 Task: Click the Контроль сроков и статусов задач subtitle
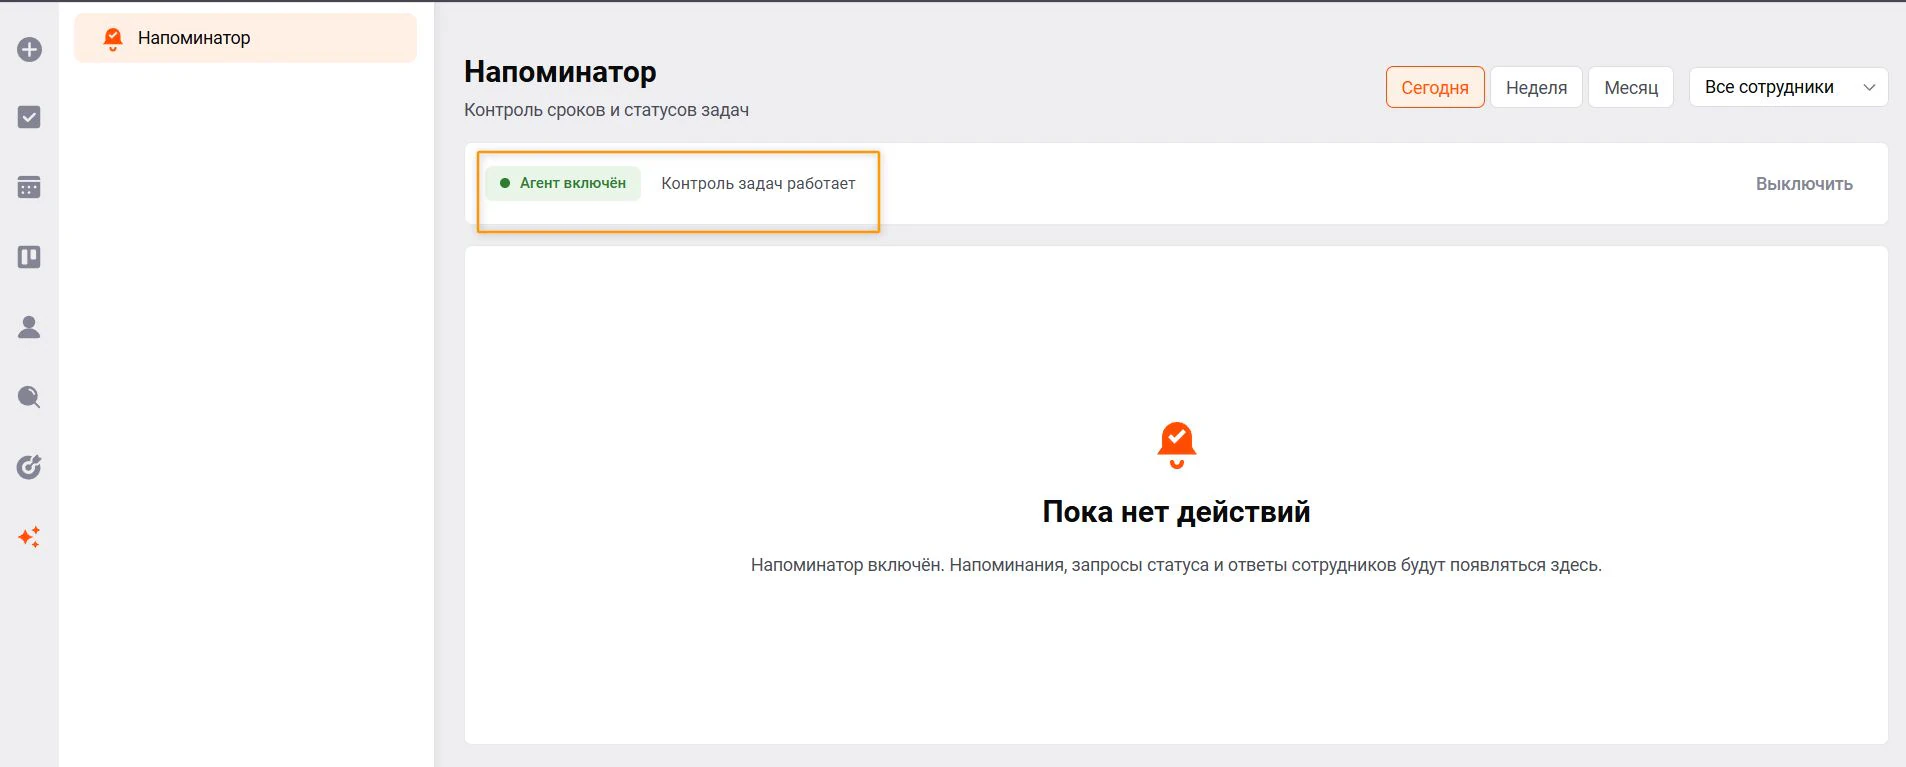tap(606, 110)
